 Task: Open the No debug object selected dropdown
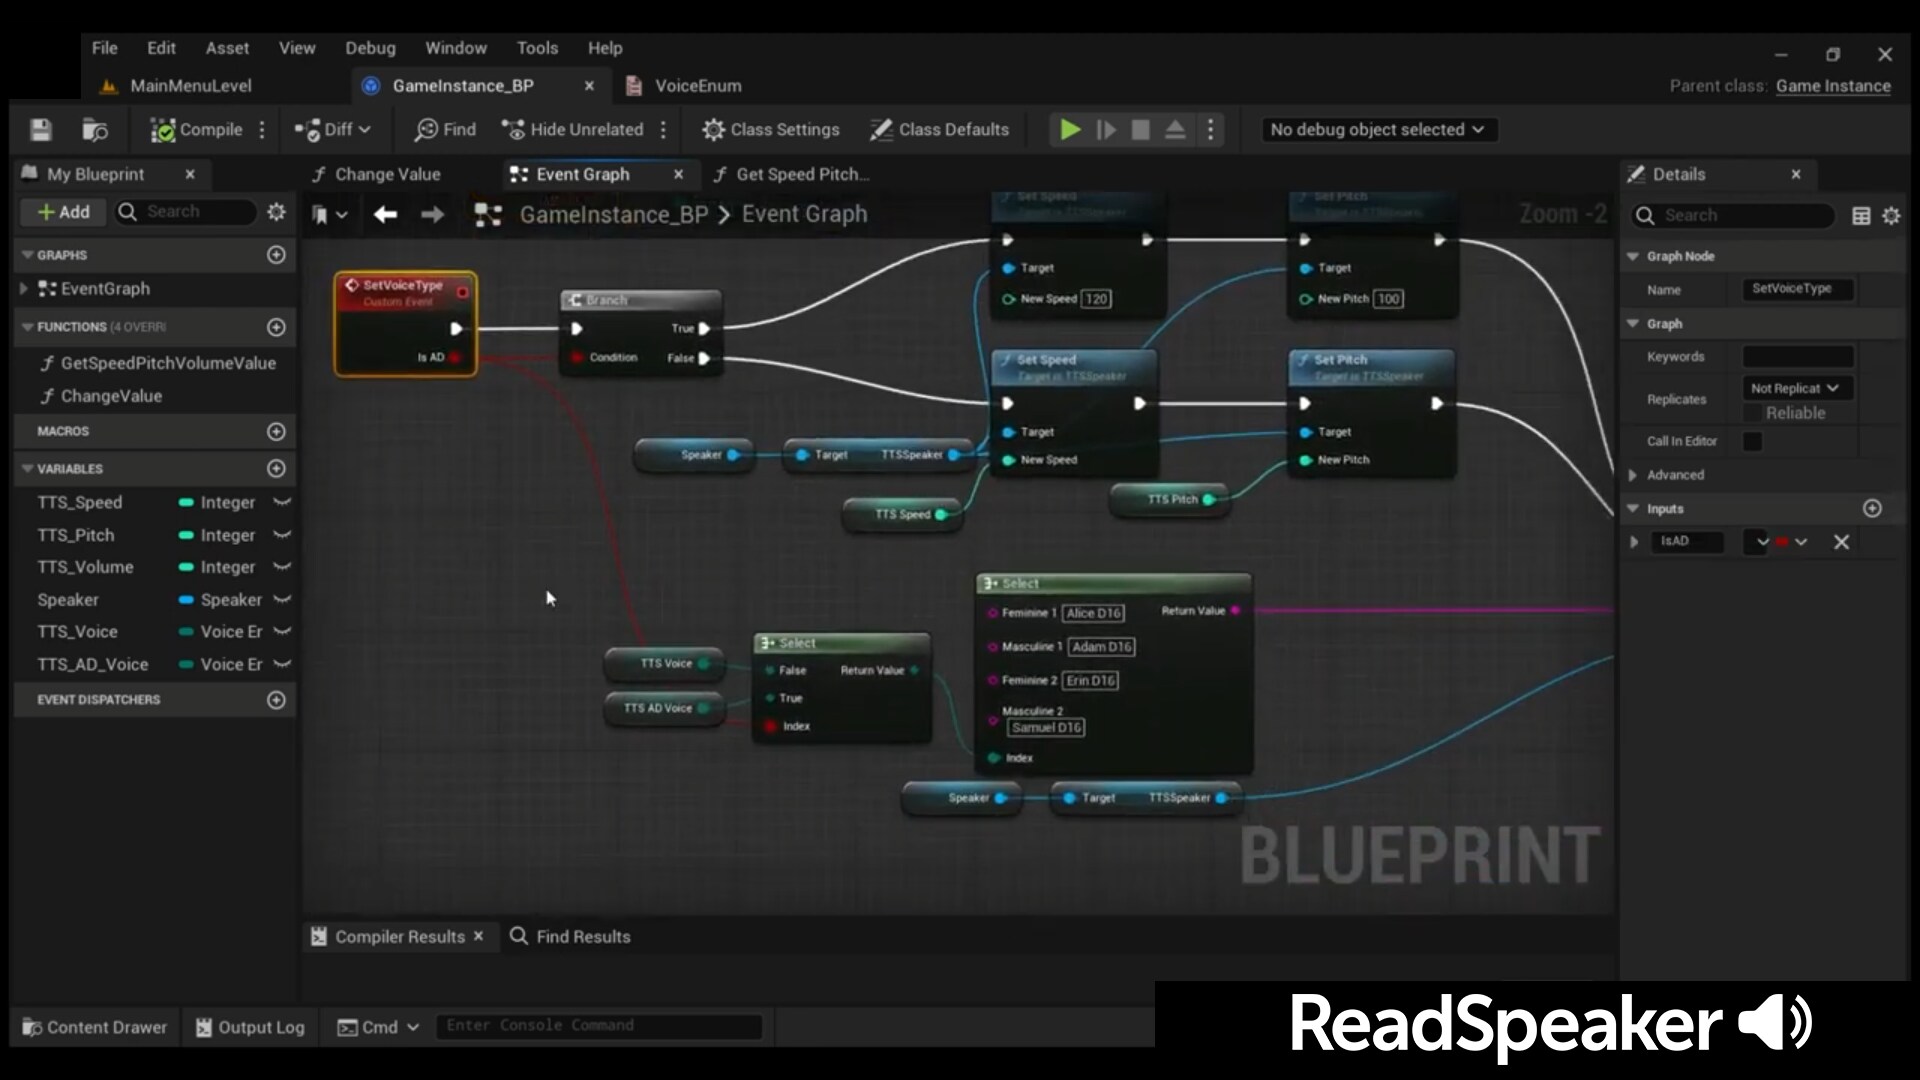[x=1378, y=129]
